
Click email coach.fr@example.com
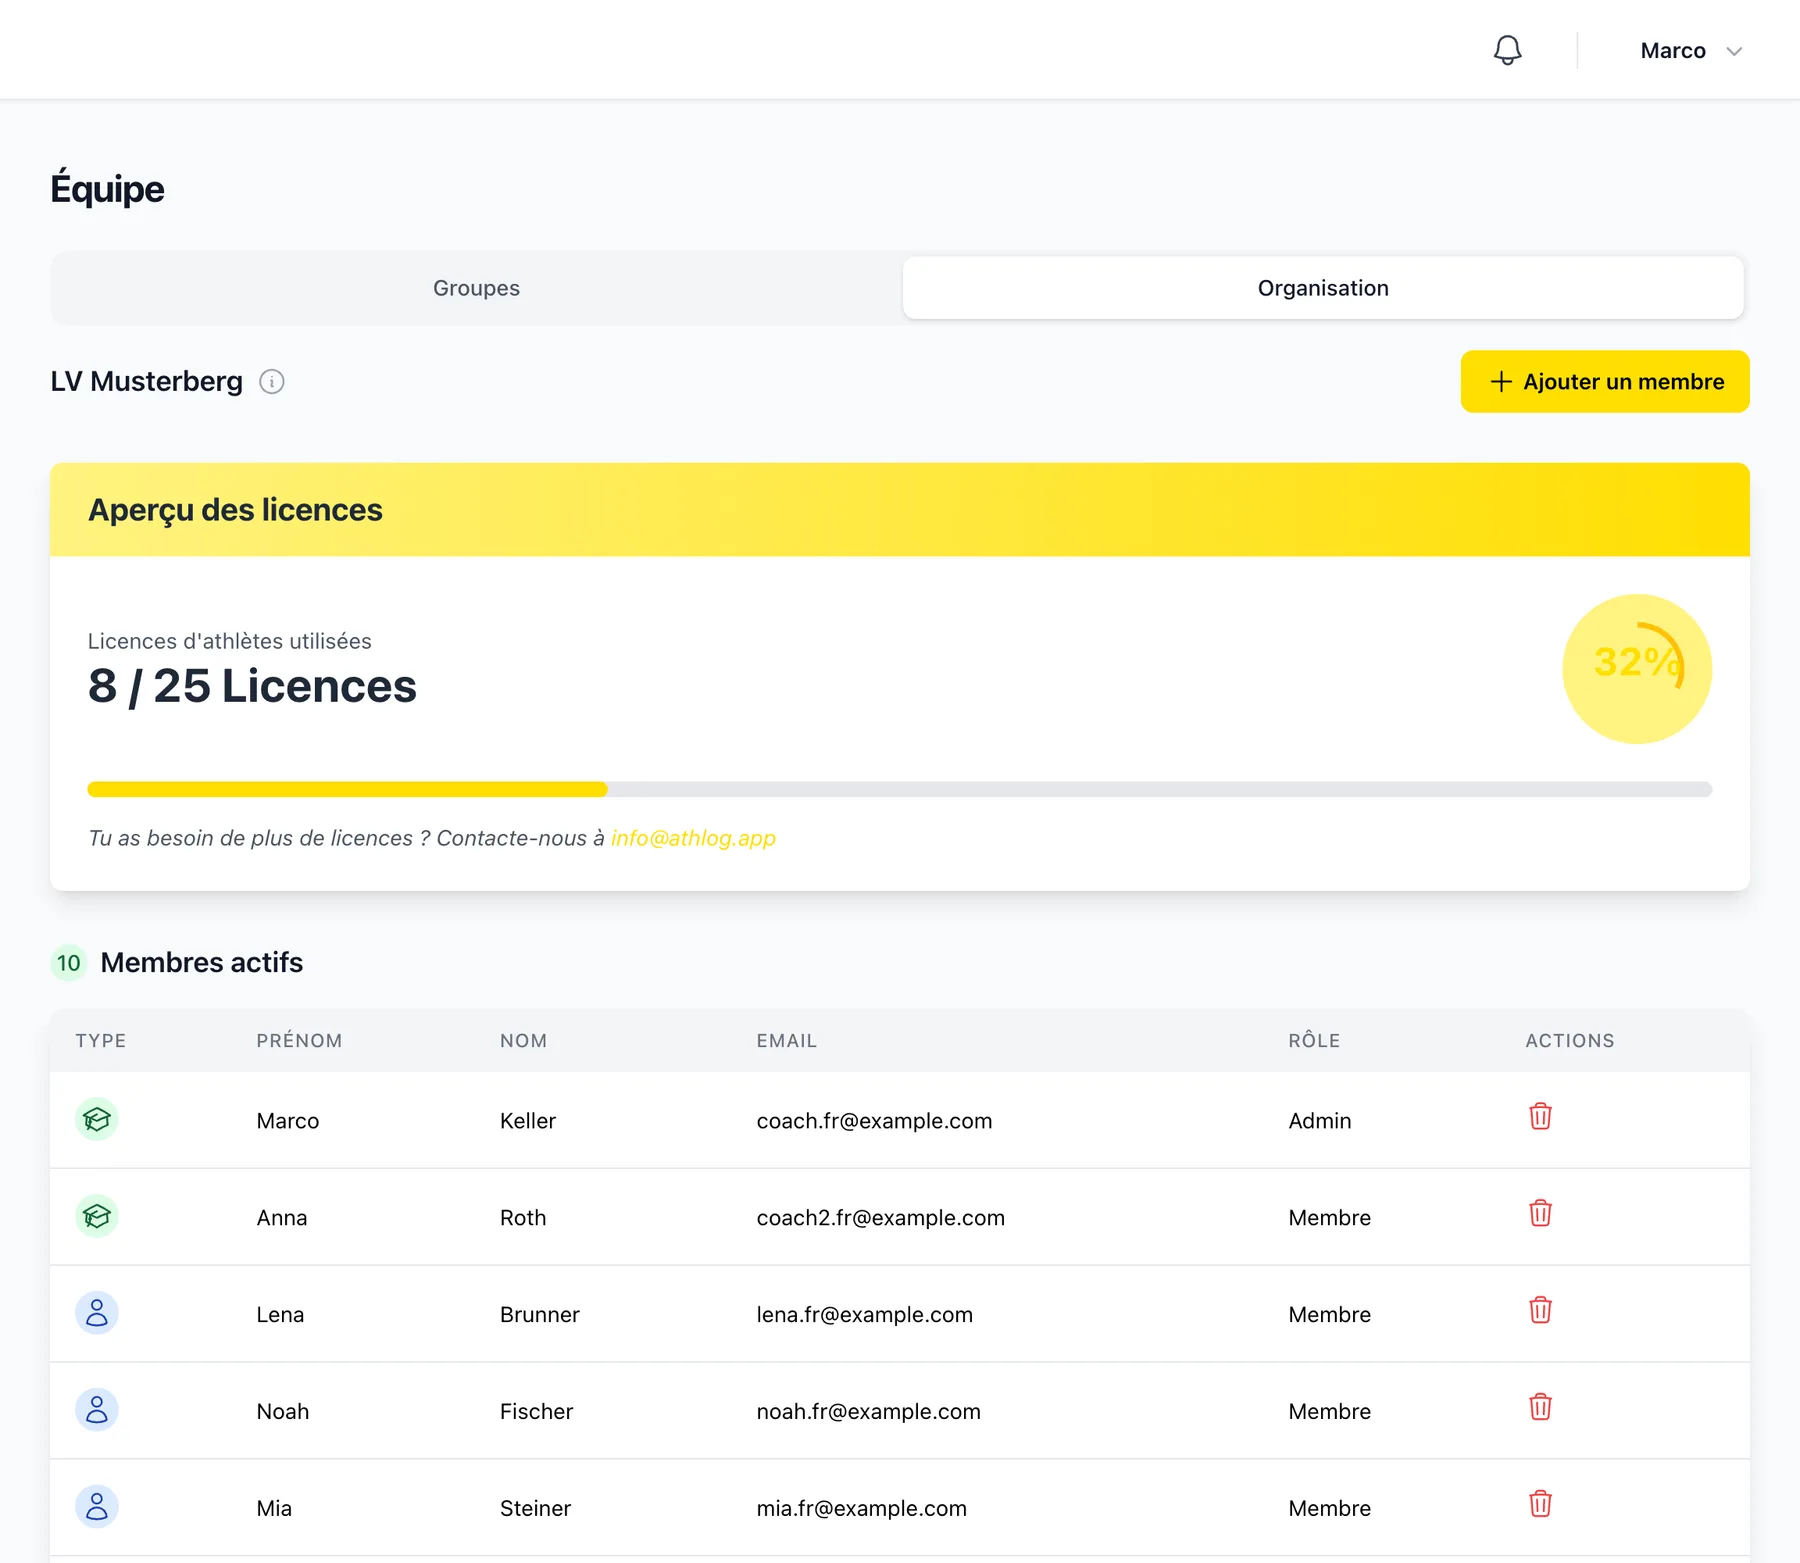click(x=874, y=1121)
